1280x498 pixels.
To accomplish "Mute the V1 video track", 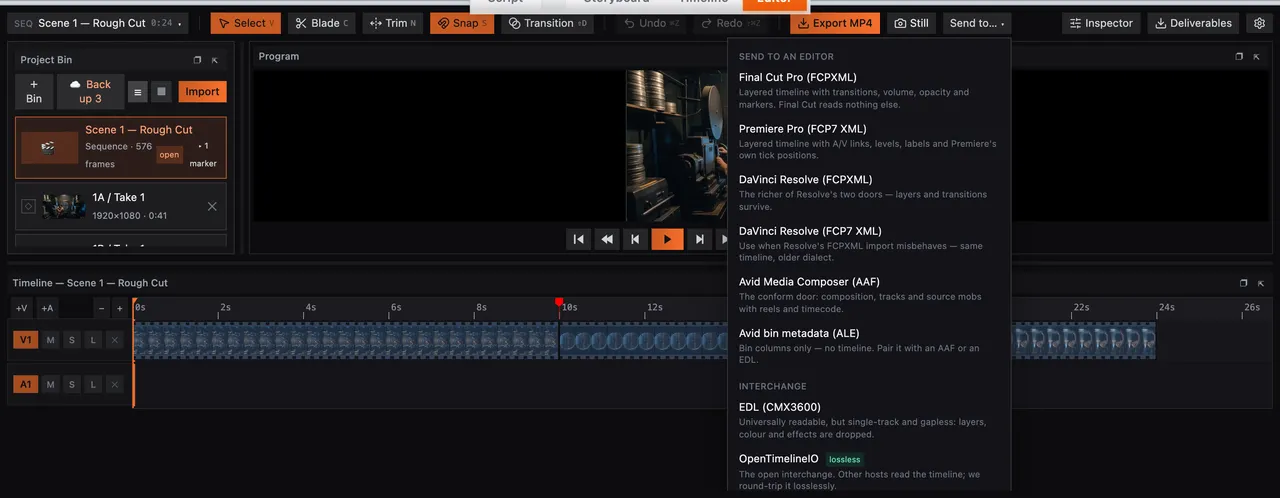I will coord(50,340).
